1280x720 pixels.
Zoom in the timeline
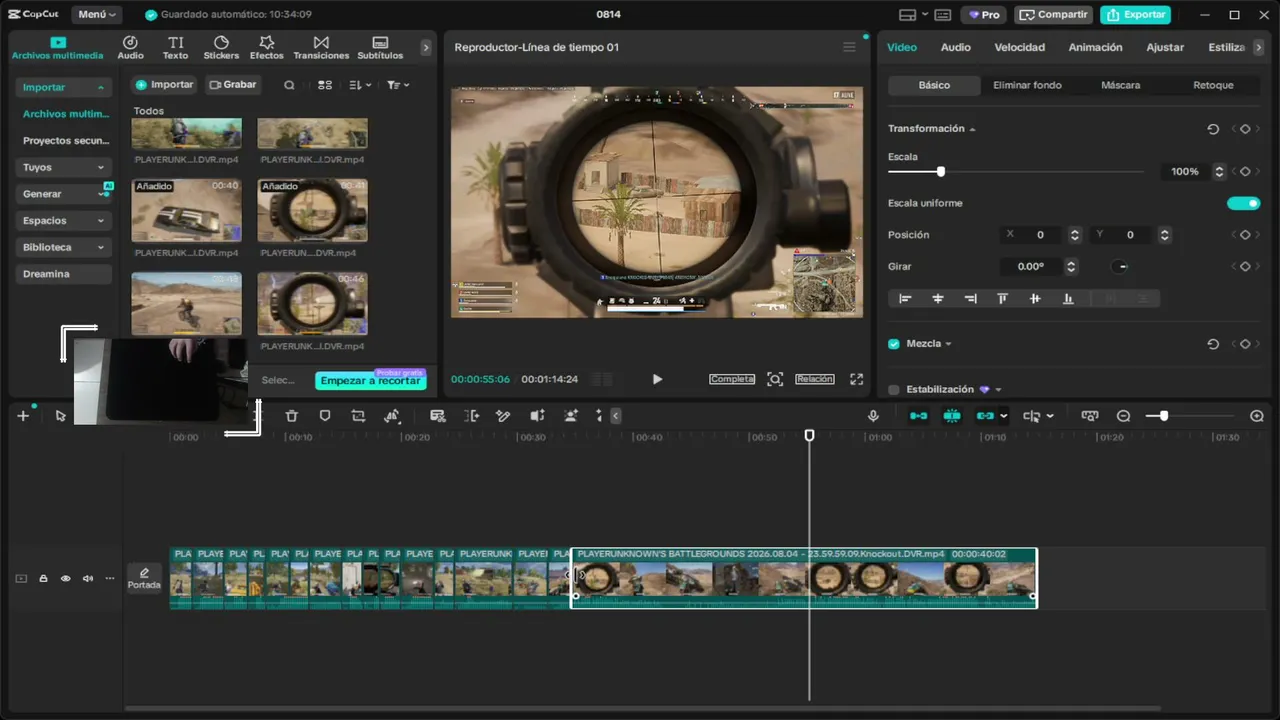(1257, 416)
